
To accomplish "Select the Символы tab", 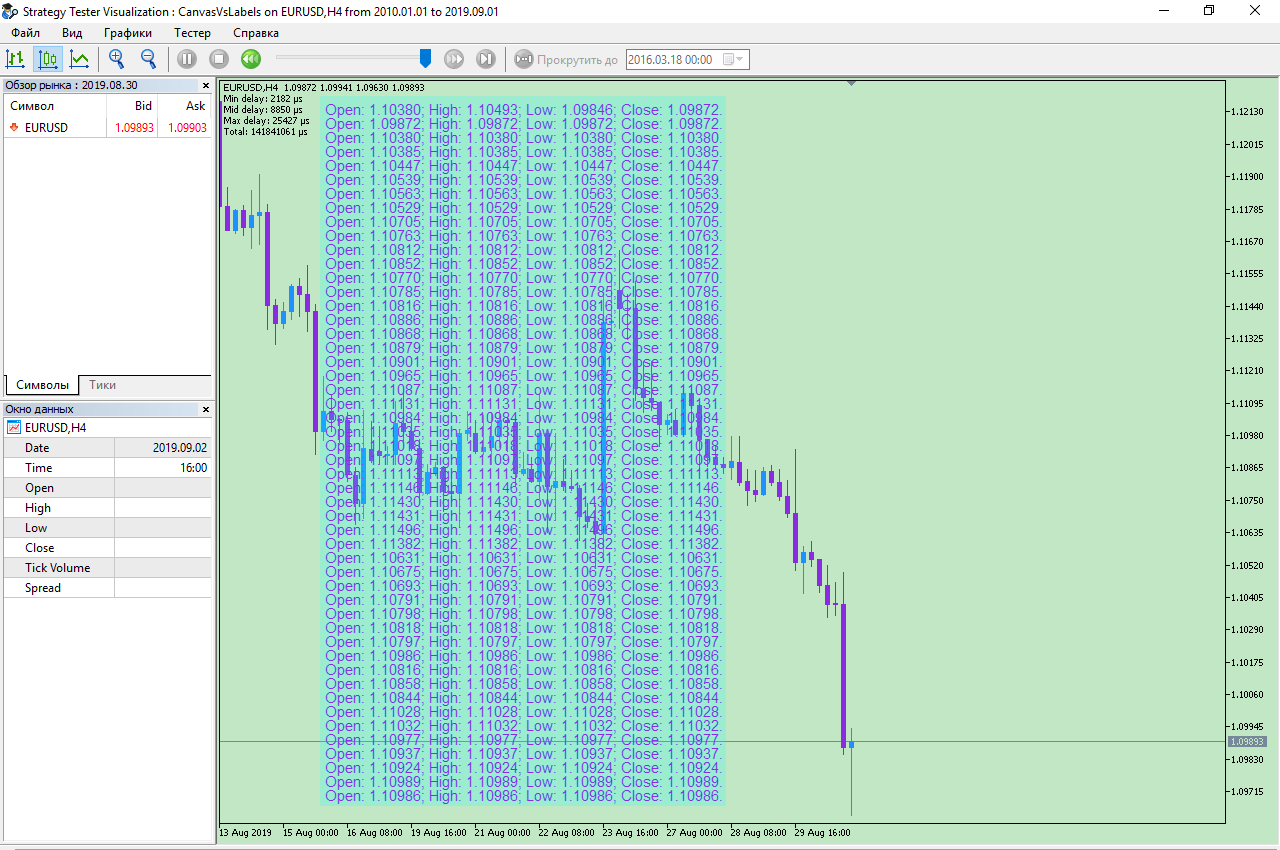I will [x=42, y=383].
